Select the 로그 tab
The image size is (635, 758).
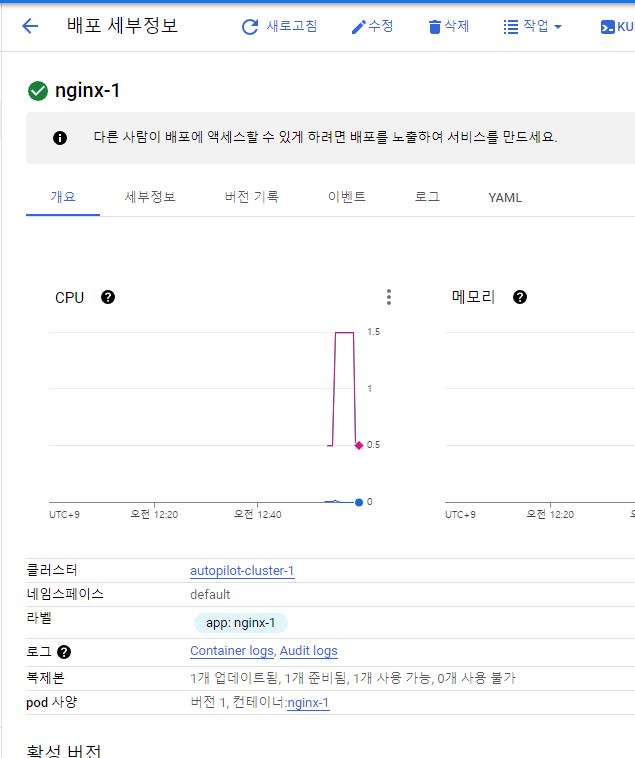[427, 197]
